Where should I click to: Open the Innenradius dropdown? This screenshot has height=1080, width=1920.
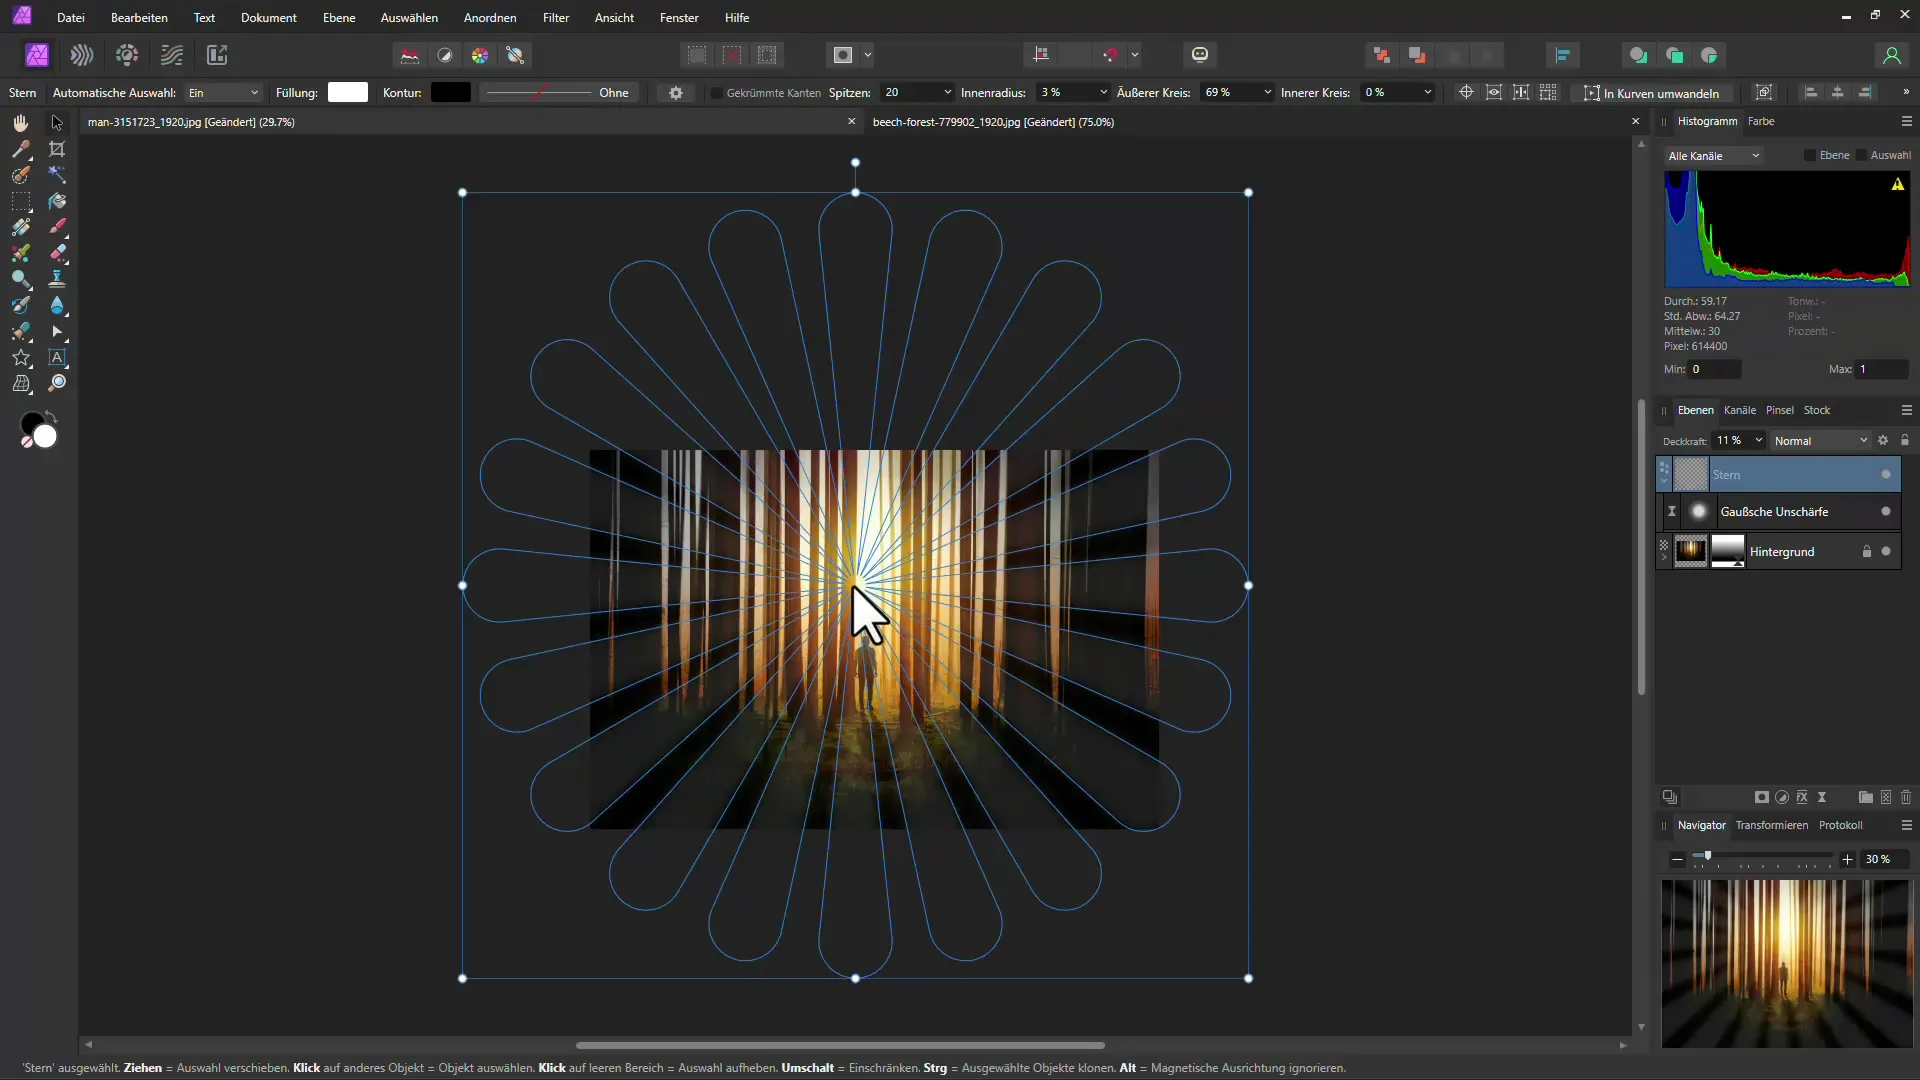(1103, 93)
